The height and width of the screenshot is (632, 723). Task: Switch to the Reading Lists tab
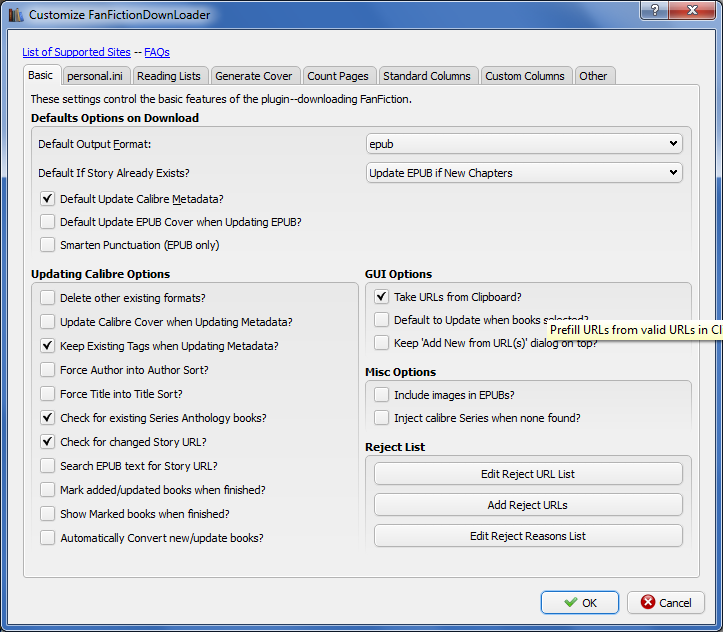tap(169, 76)
